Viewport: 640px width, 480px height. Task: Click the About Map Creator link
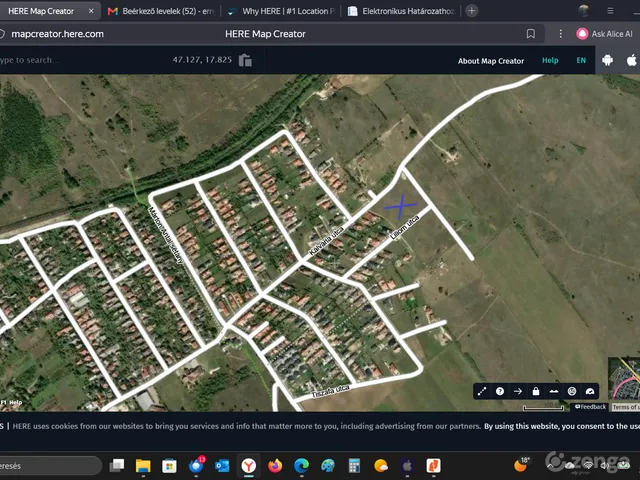pos(491,61)
